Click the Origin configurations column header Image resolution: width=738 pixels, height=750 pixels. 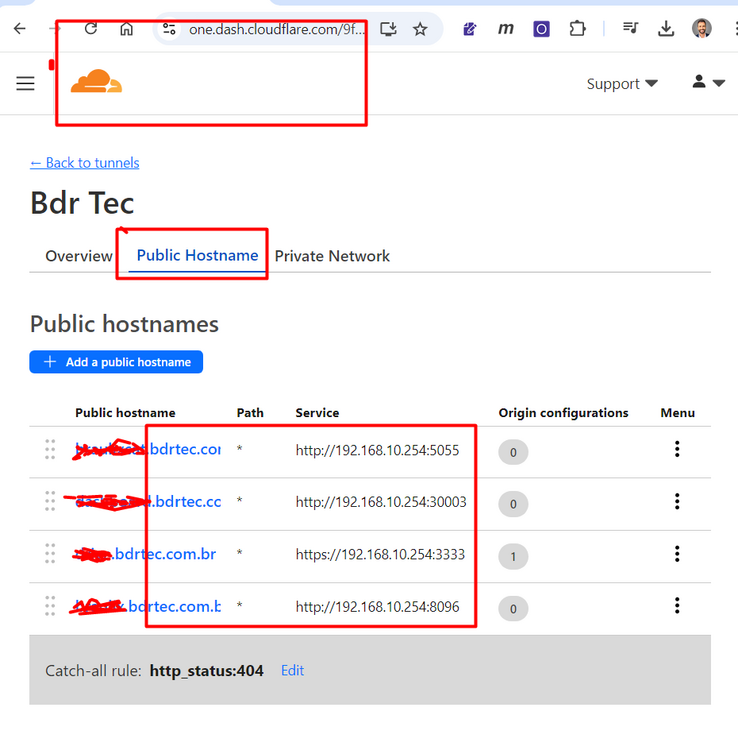pyautogui.click(x=563, y=413)
